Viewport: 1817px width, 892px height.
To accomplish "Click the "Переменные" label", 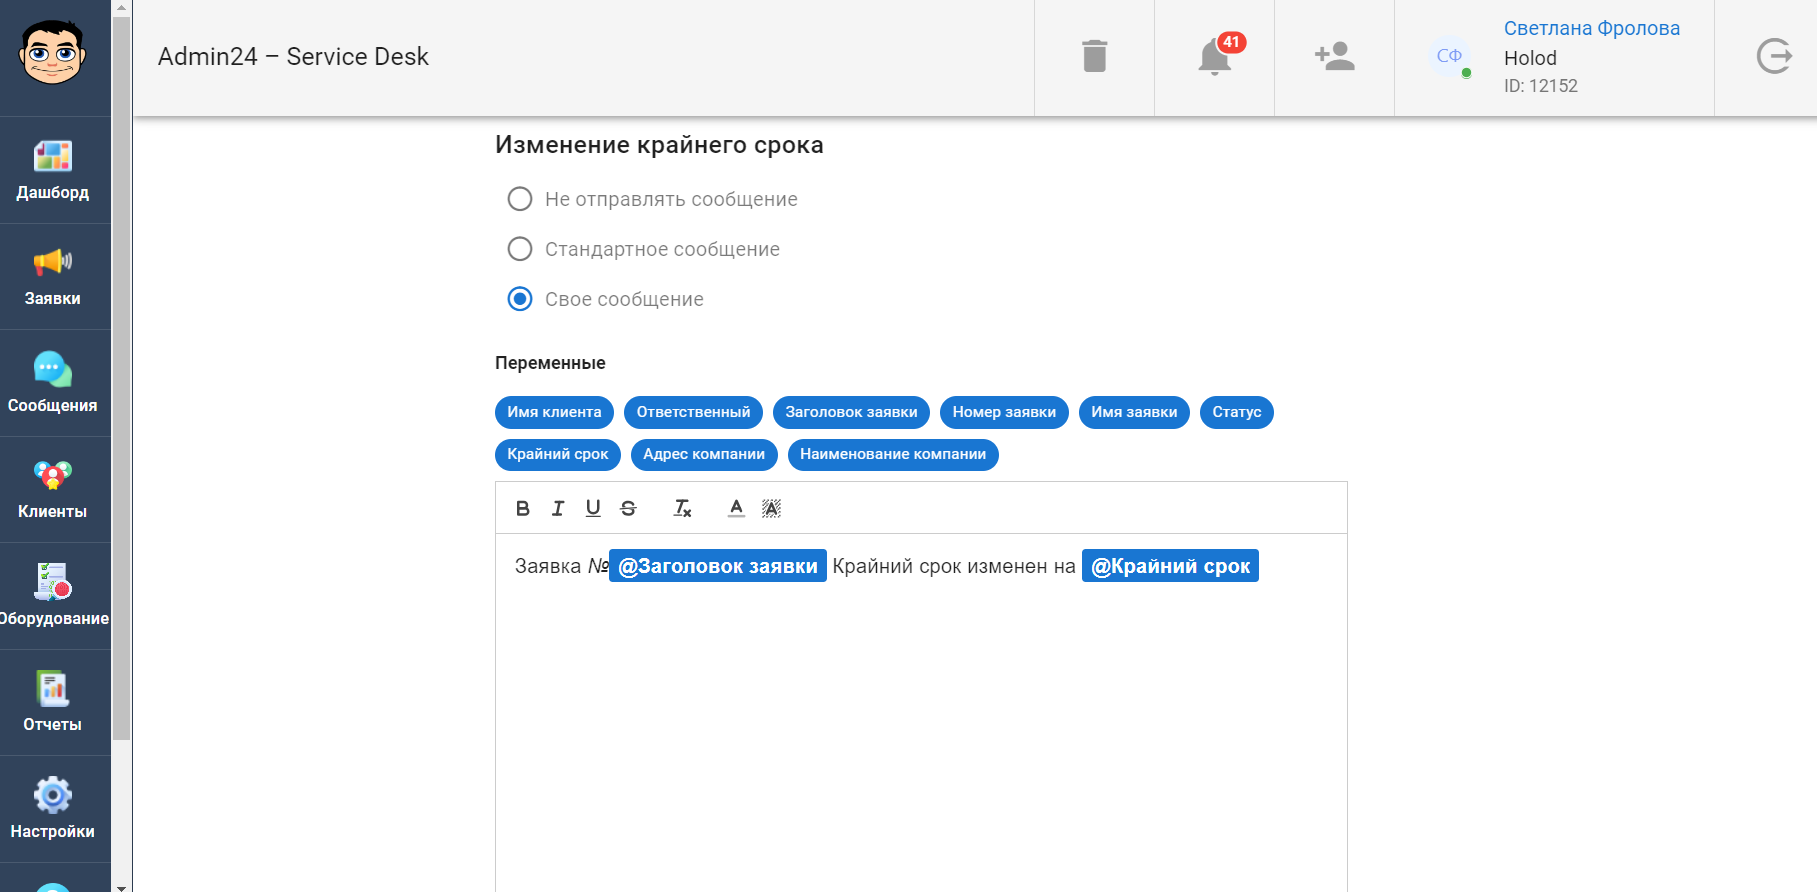I will pos(550,363).
